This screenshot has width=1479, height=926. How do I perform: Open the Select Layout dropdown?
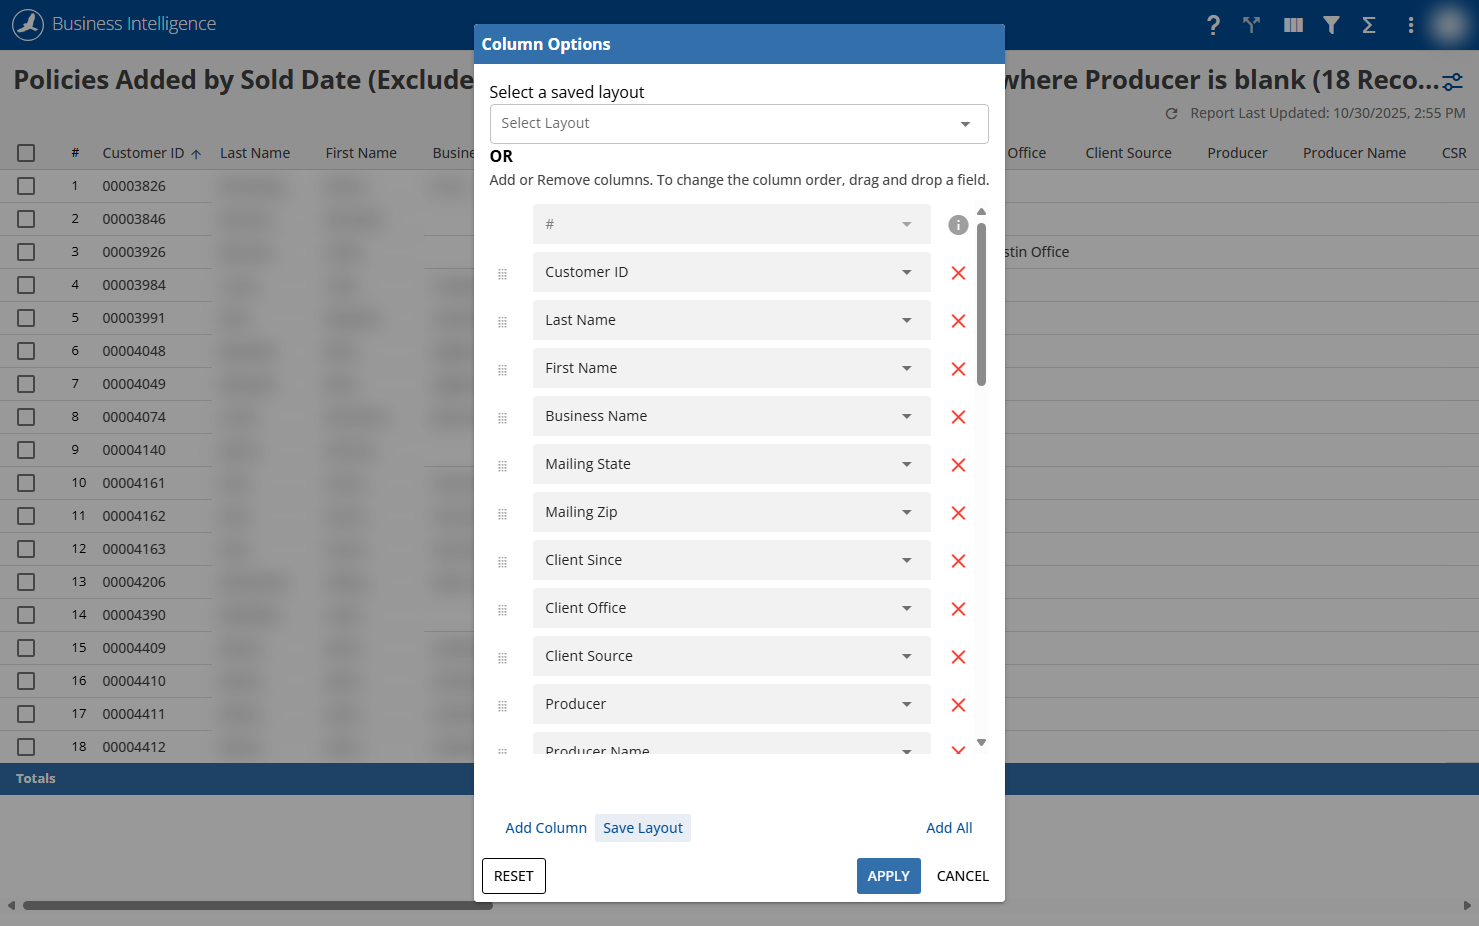[x=739, y=124]
